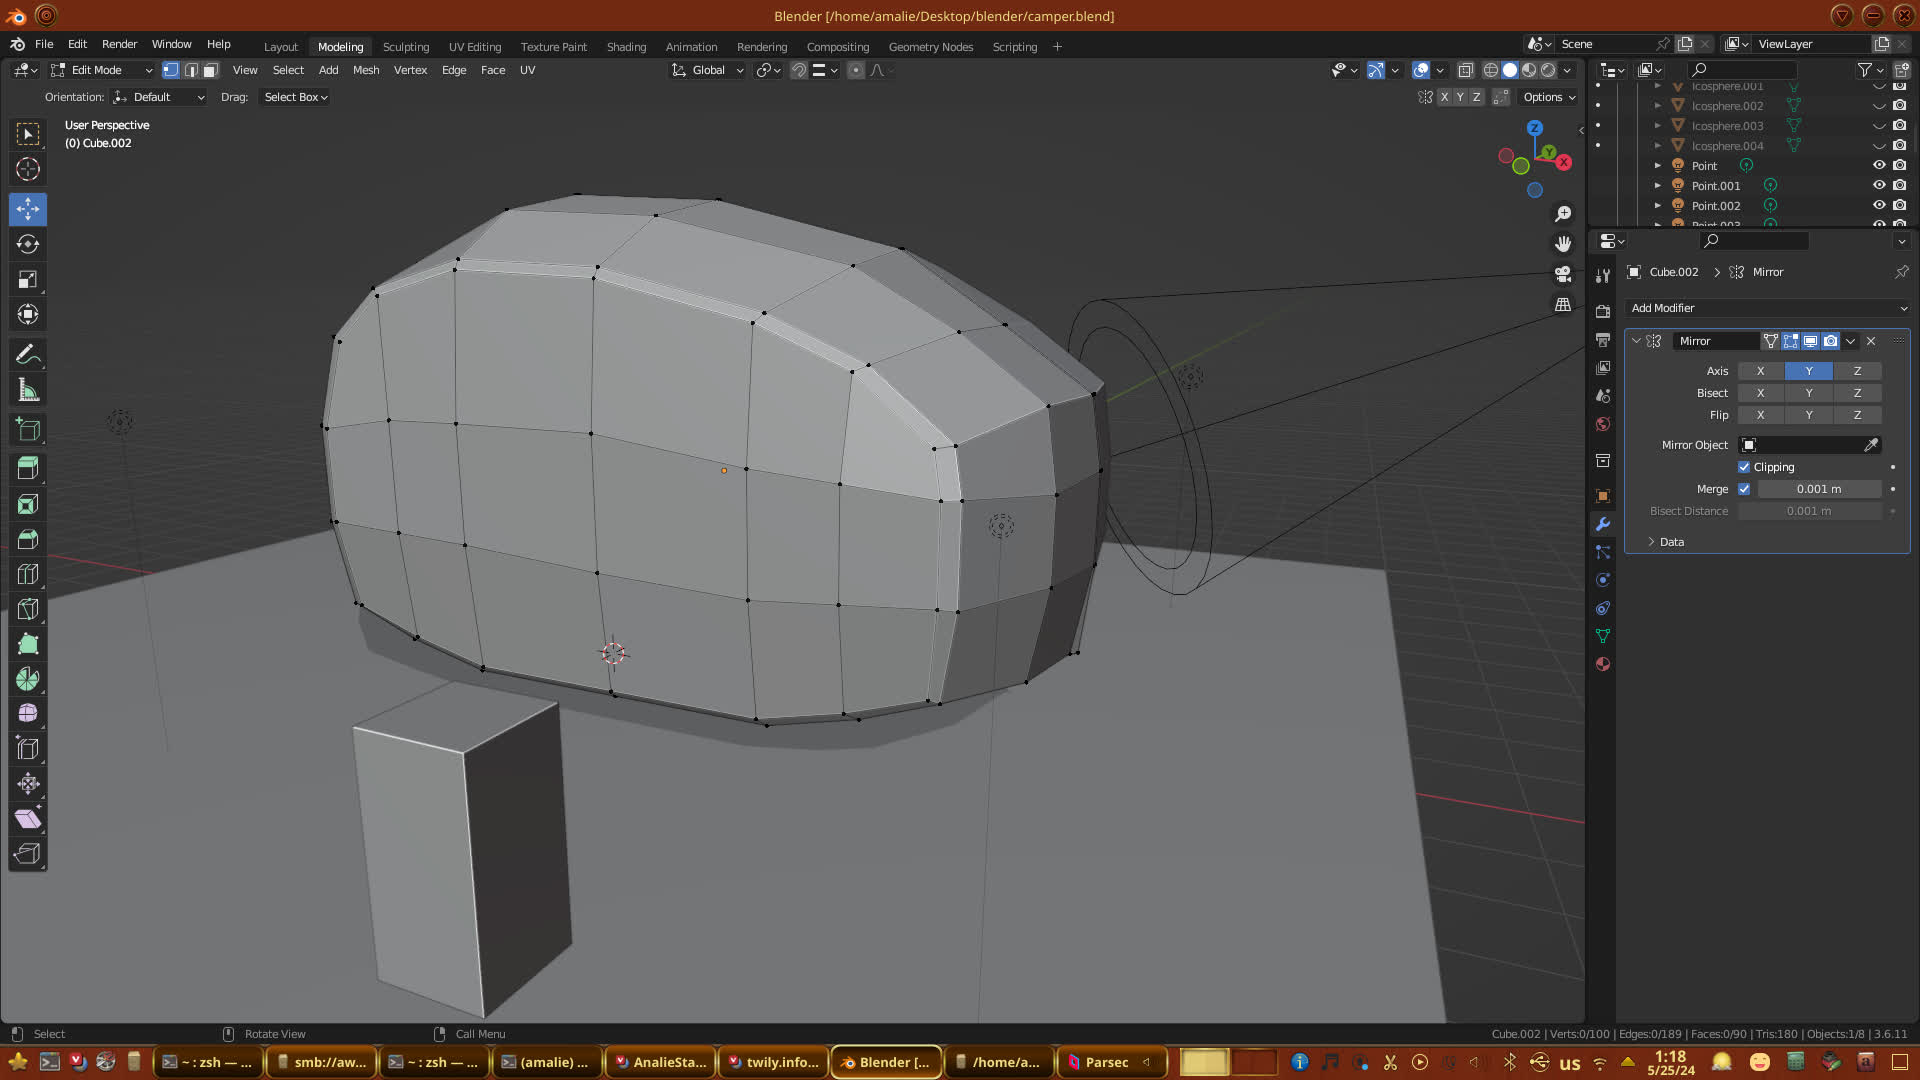Select the Rotate tool in toolbar

pos(28,244)
